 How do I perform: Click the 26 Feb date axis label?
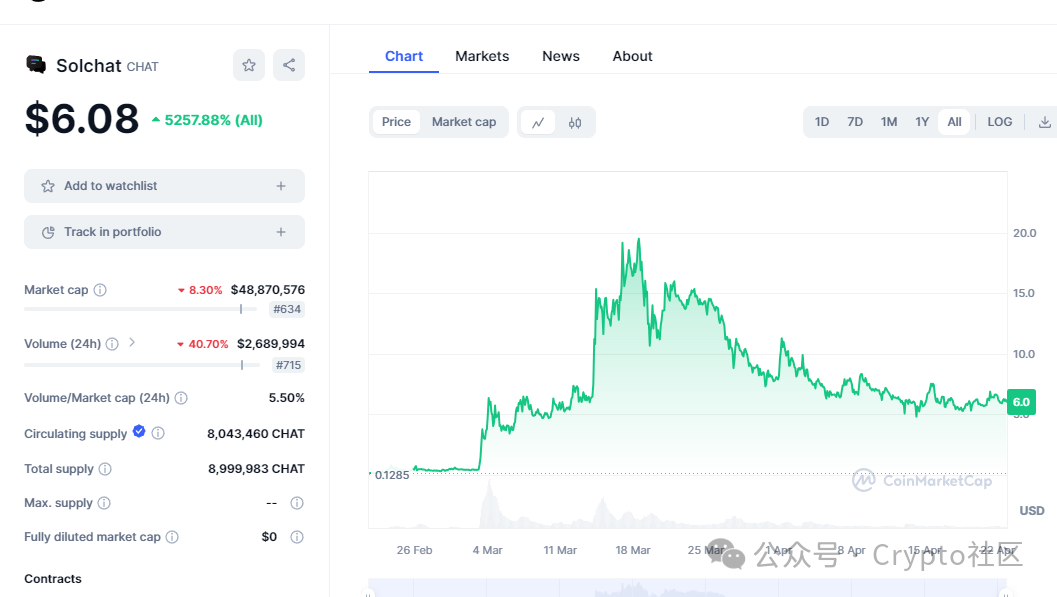tap(415, 550)
